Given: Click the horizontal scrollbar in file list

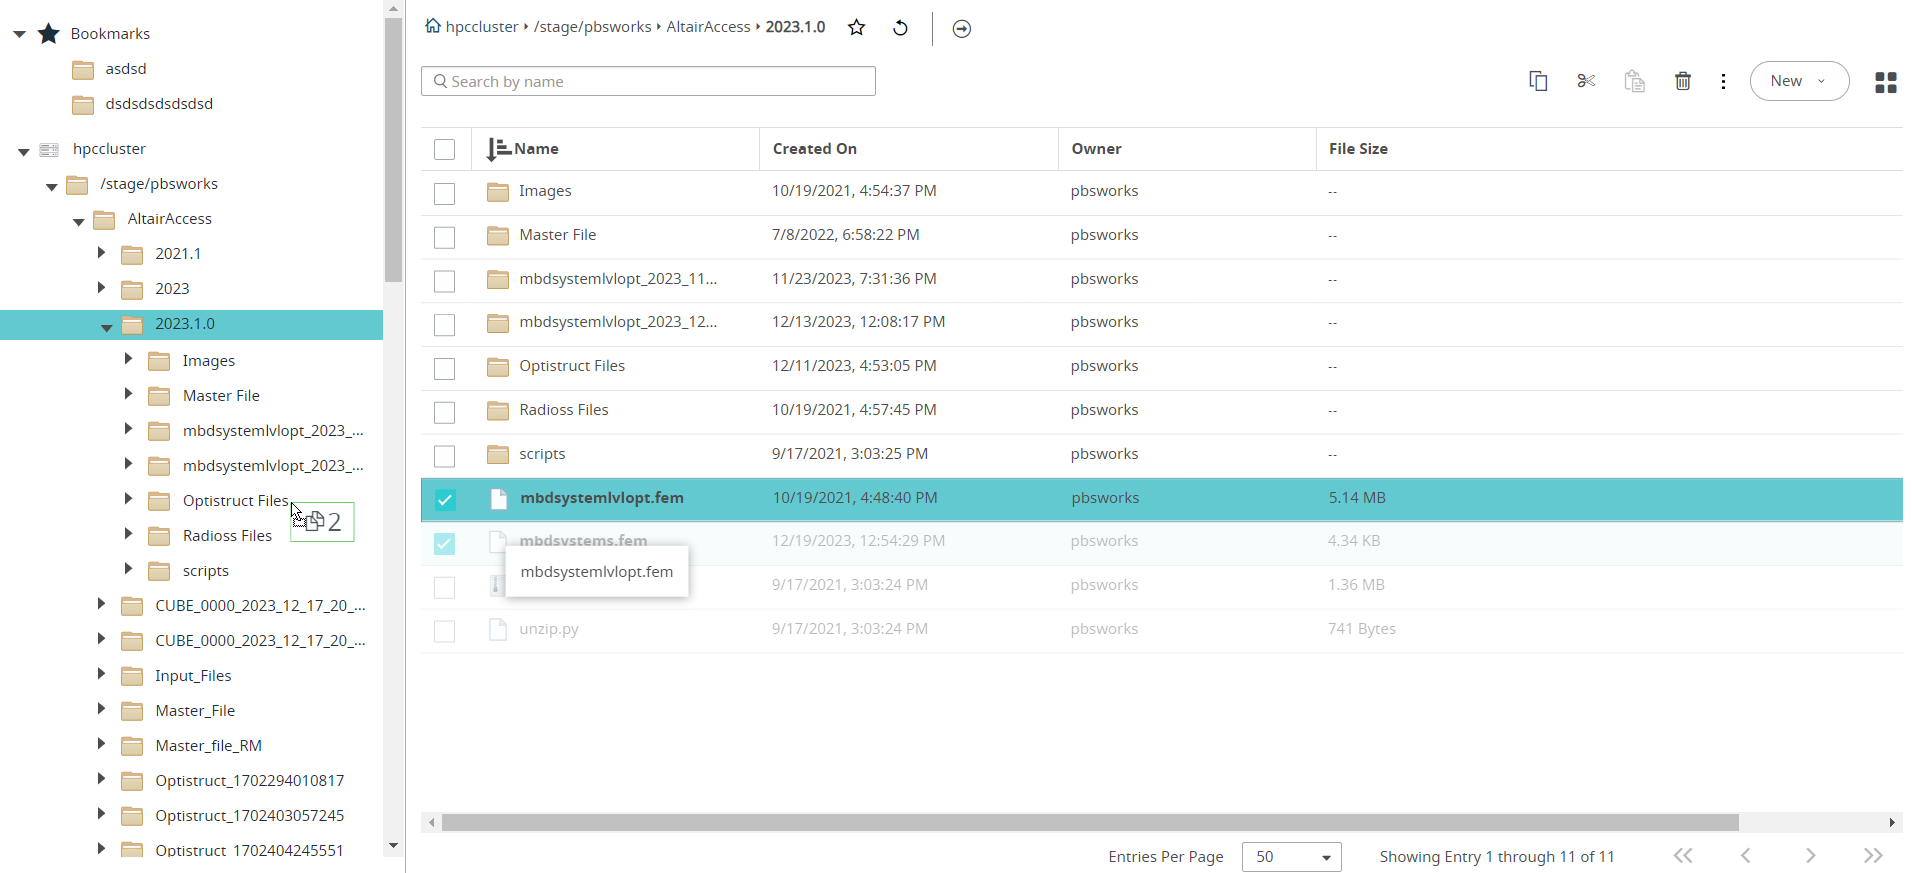Looking at the screenshot, I should coord(1089,822).
